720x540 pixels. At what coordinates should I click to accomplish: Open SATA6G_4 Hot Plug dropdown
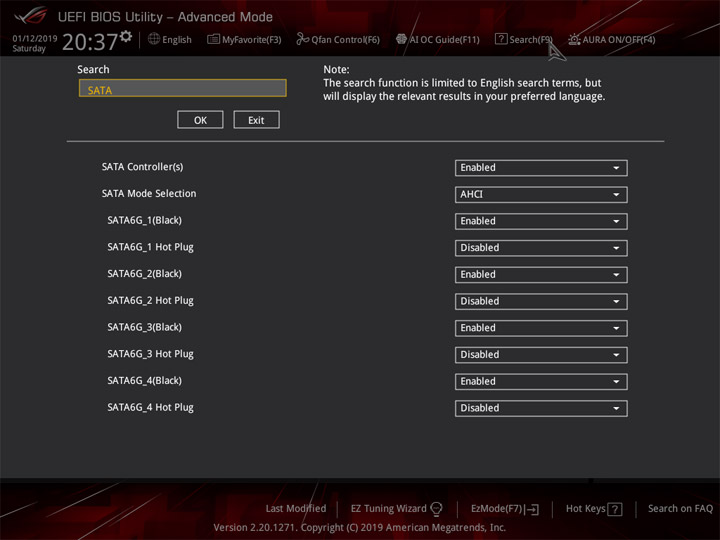[x=541, y=408]
